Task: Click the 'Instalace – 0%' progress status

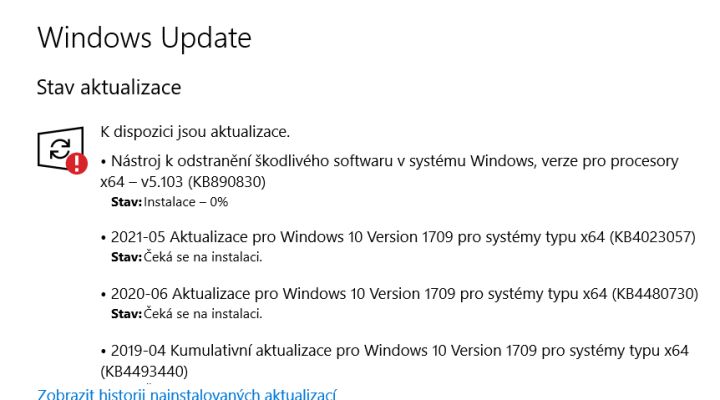Action: [186, 202]
